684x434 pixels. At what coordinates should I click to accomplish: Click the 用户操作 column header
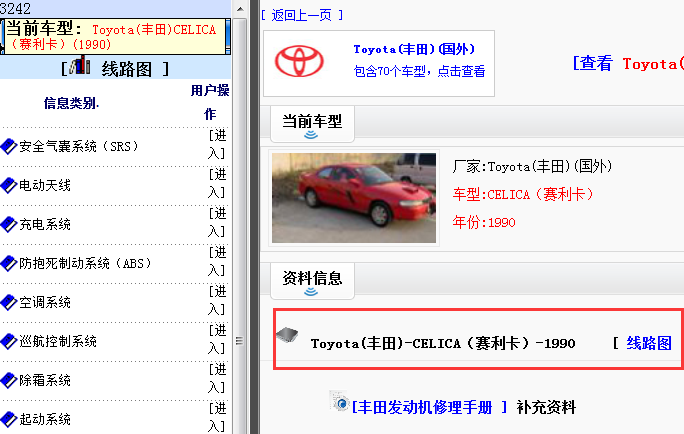(x=210, y=102)
